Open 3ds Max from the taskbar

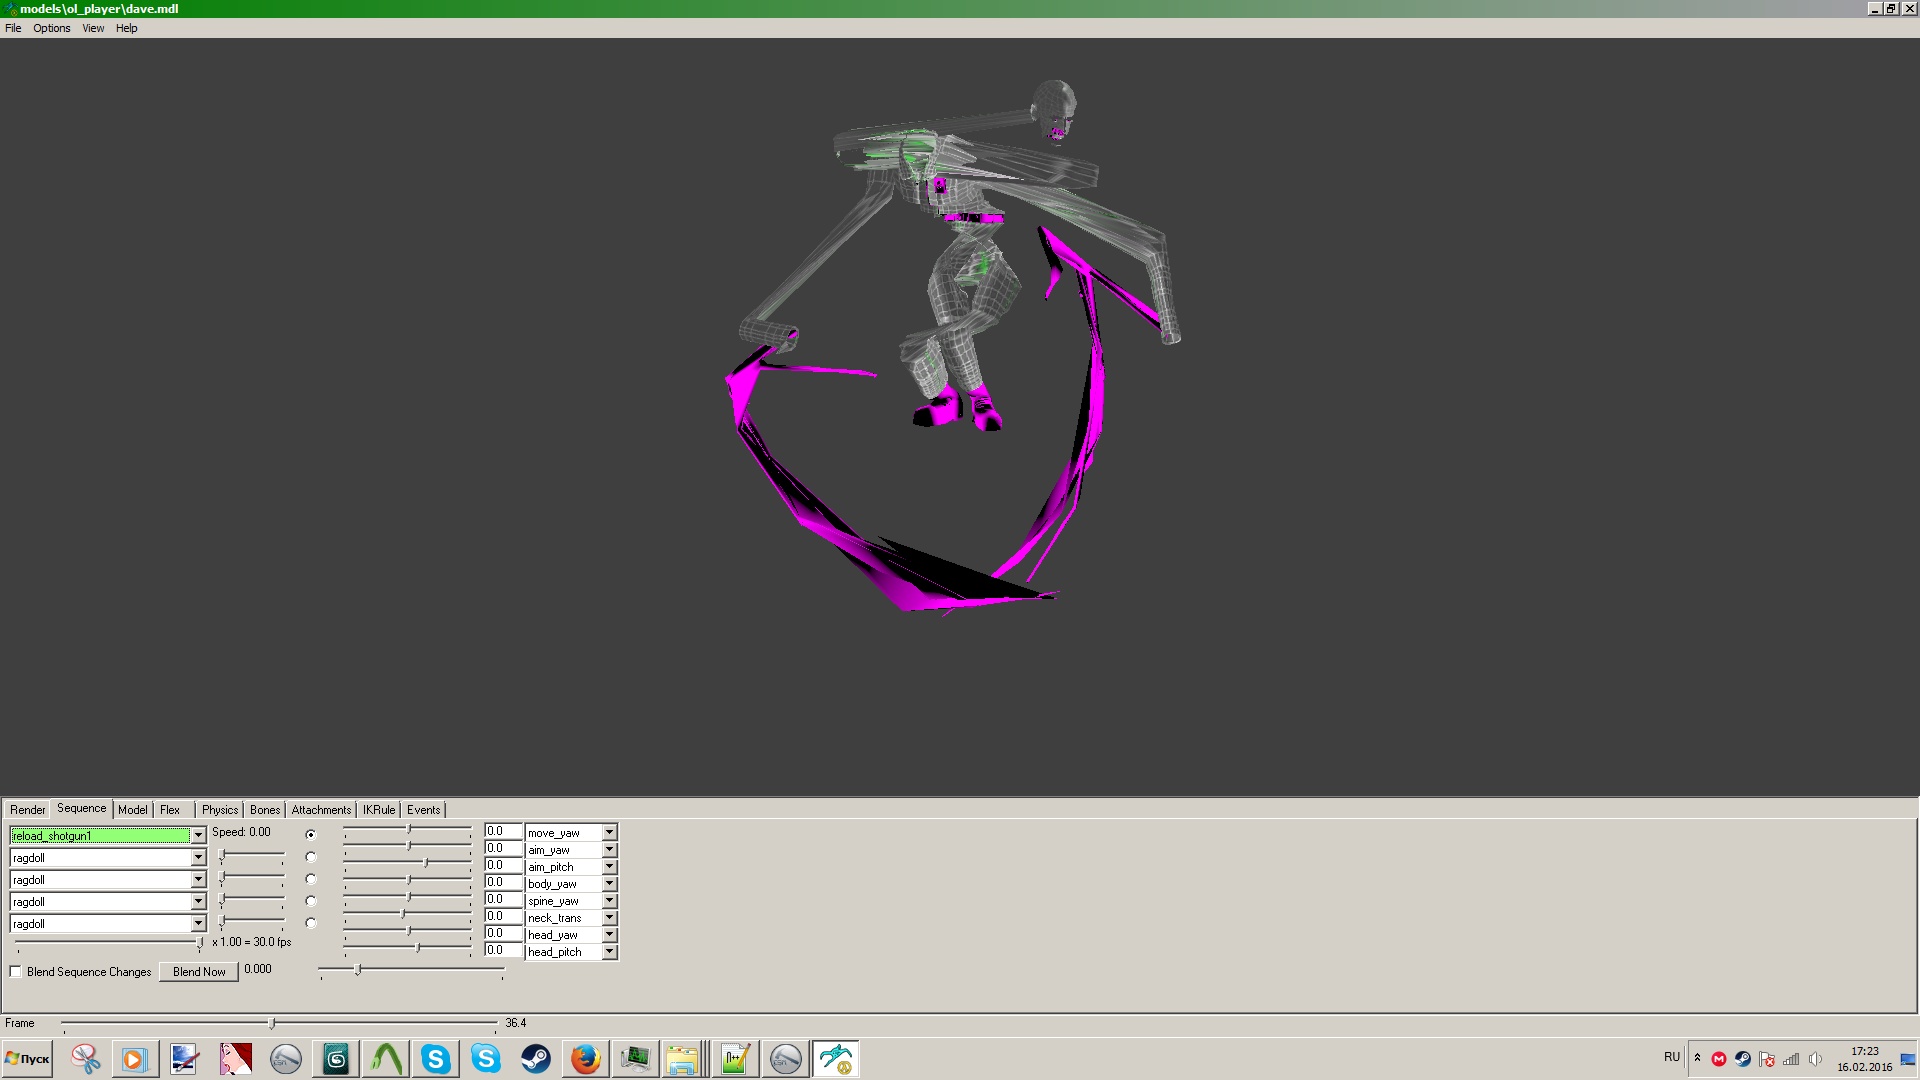pyautogui.click(x=336, y=1059)
